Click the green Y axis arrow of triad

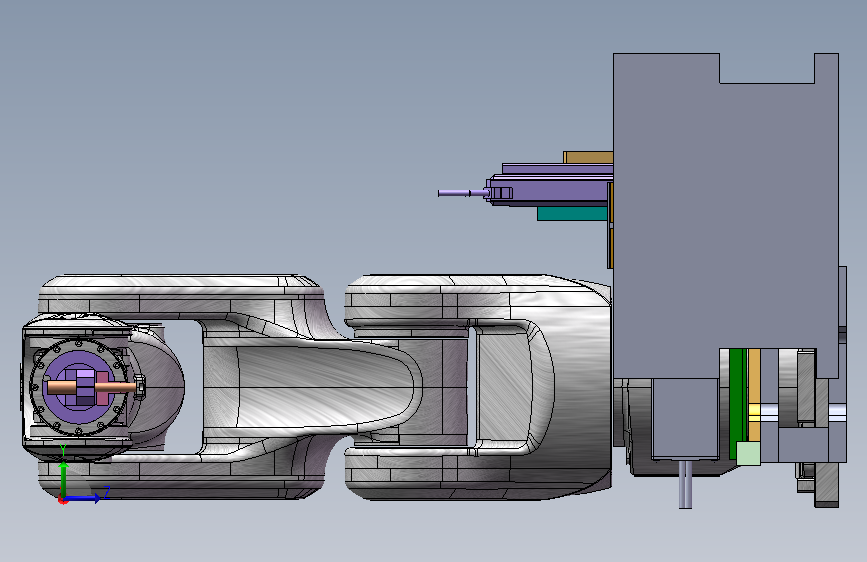click(x=64, y=479)
